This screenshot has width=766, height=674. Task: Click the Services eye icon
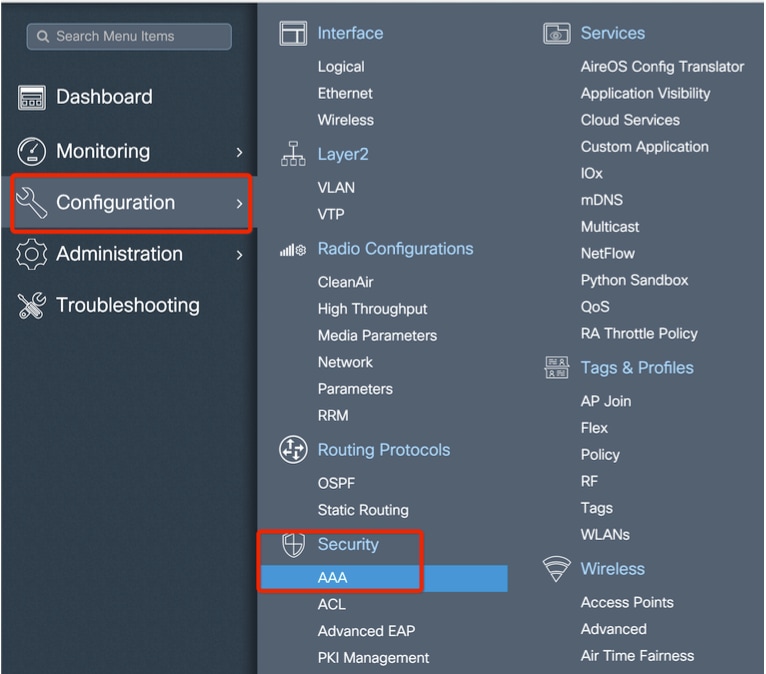(x=557, y=33)
